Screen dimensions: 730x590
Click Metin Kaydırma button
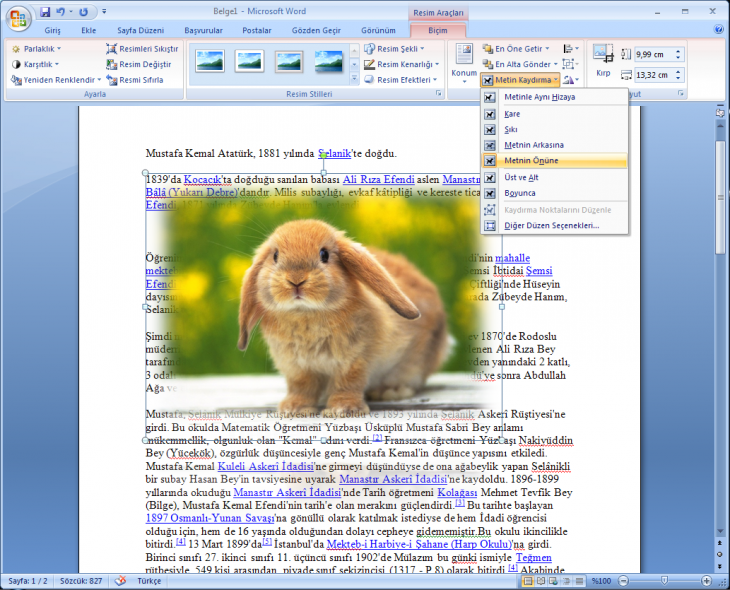coord(520,80)
